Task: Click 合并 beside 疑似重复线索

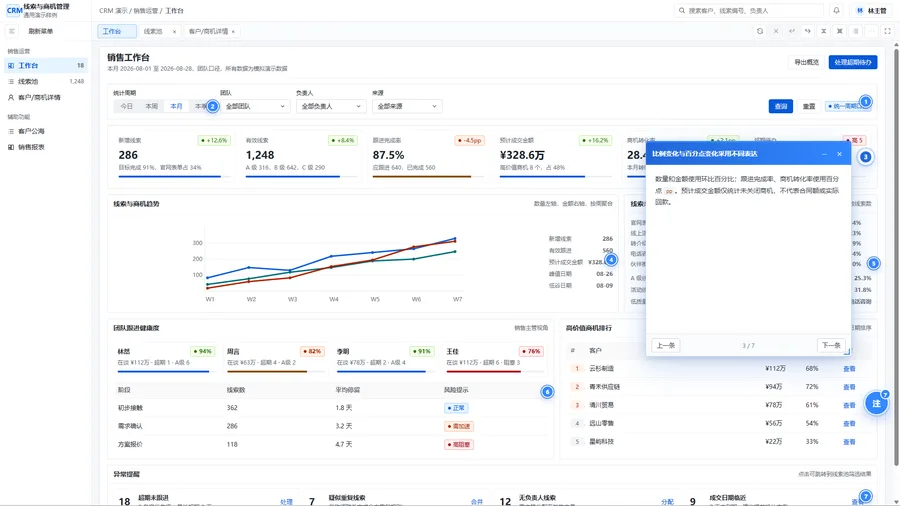Action: point(477,502)
